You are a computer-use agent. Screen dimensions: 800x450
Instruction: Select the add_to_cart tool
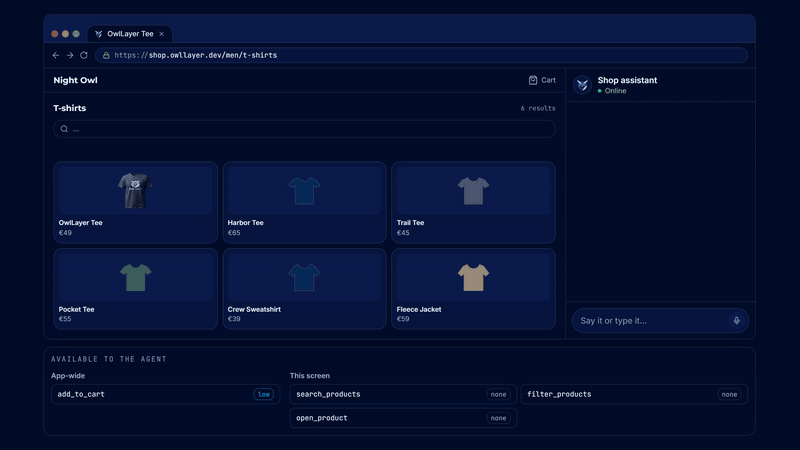tap(165, 394)
